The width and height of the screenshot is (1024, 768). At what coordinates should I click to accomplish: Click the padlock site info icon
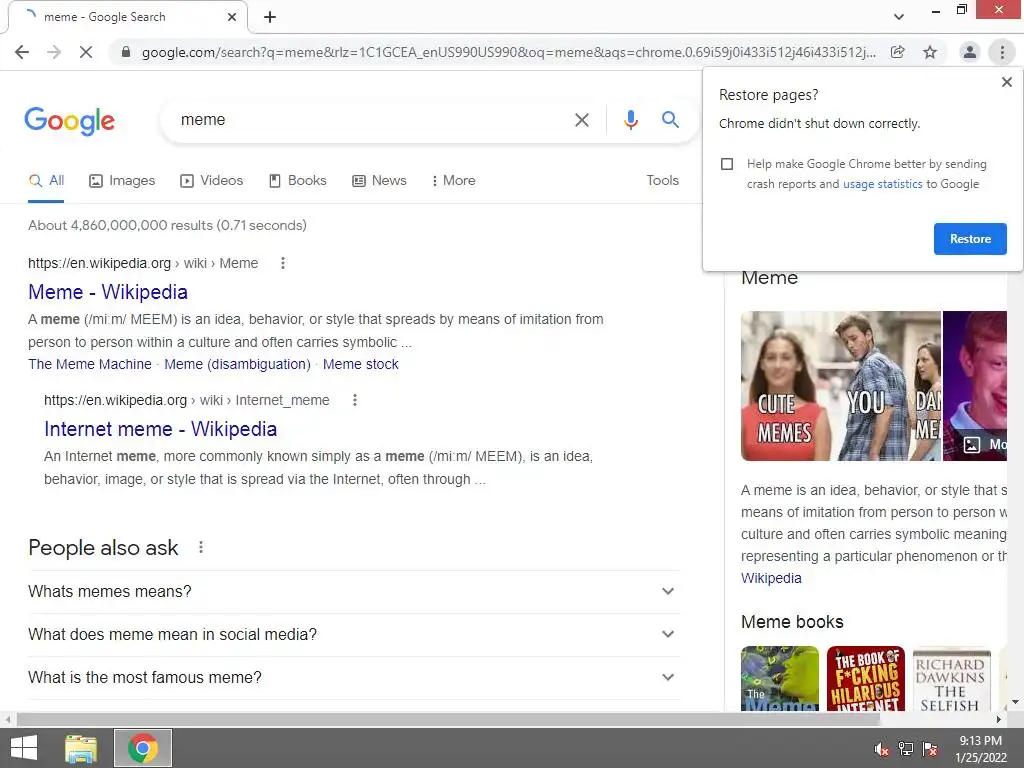[x=126, y=52]
